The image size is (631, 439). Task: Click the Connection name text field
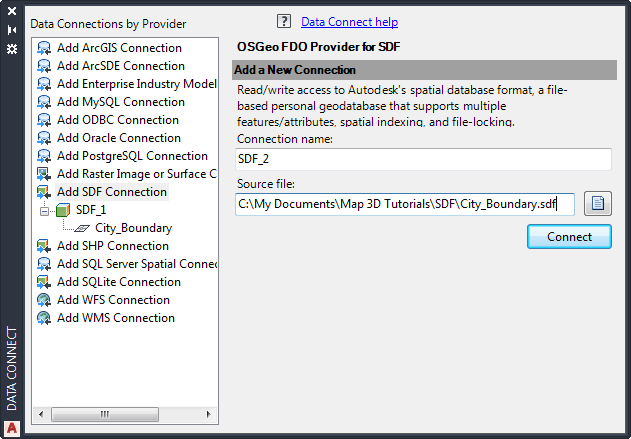[x=423, y=159]
